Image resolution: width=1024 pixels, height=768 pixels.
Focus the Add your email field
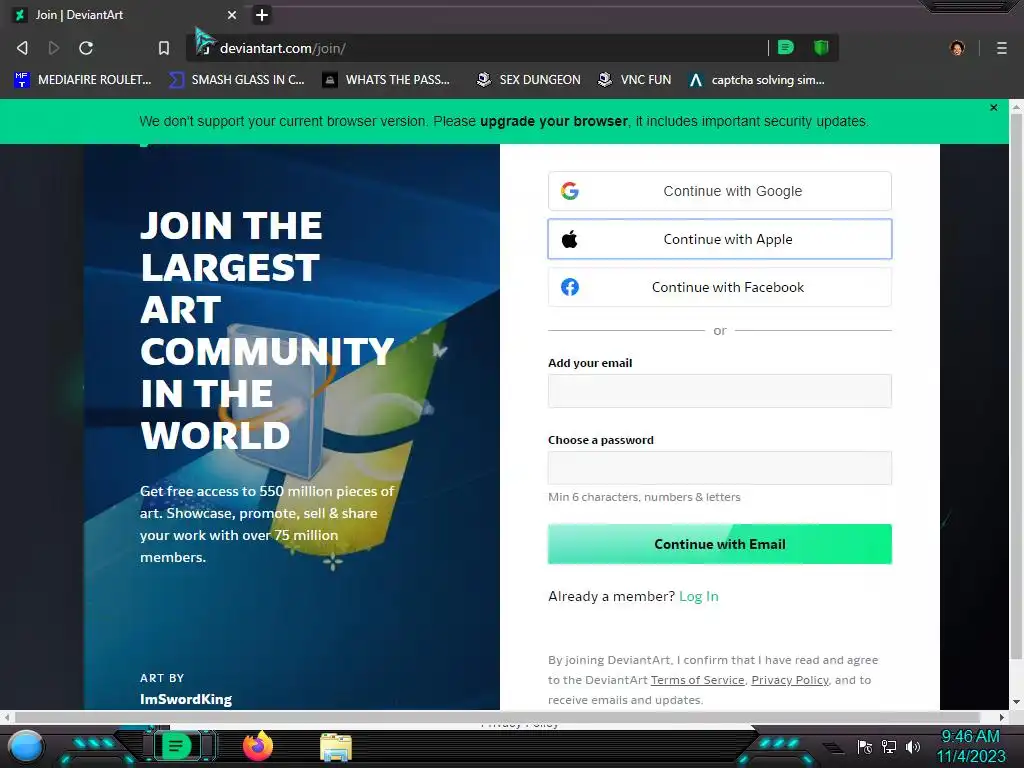[720, 391]
